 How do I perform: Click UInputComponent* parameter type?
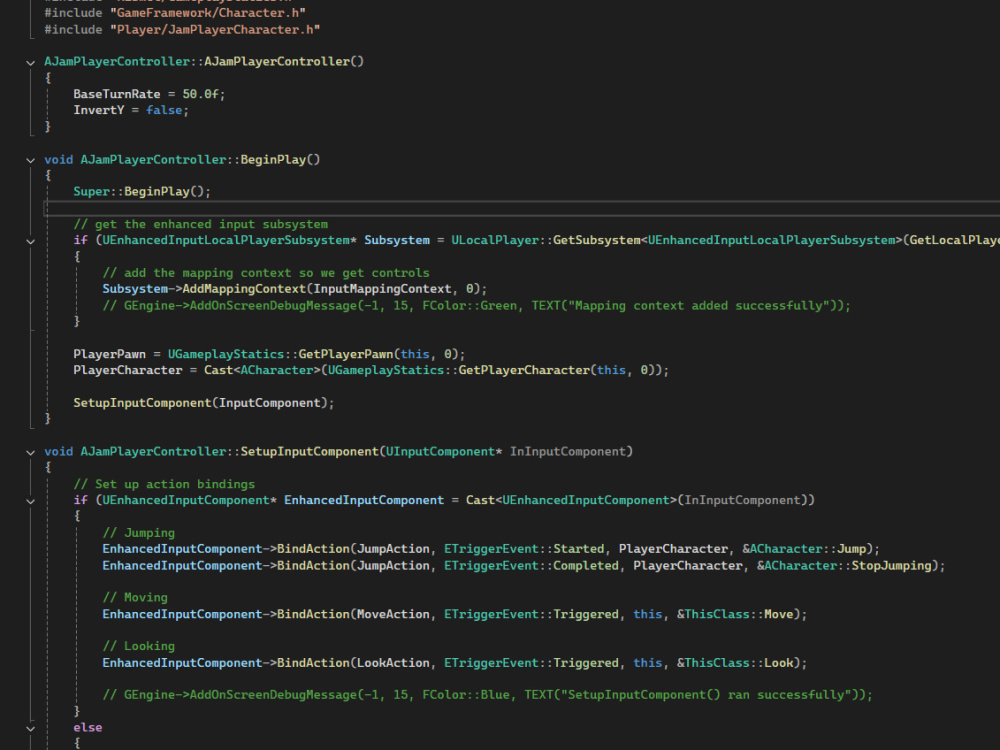[x=444, y=452]
